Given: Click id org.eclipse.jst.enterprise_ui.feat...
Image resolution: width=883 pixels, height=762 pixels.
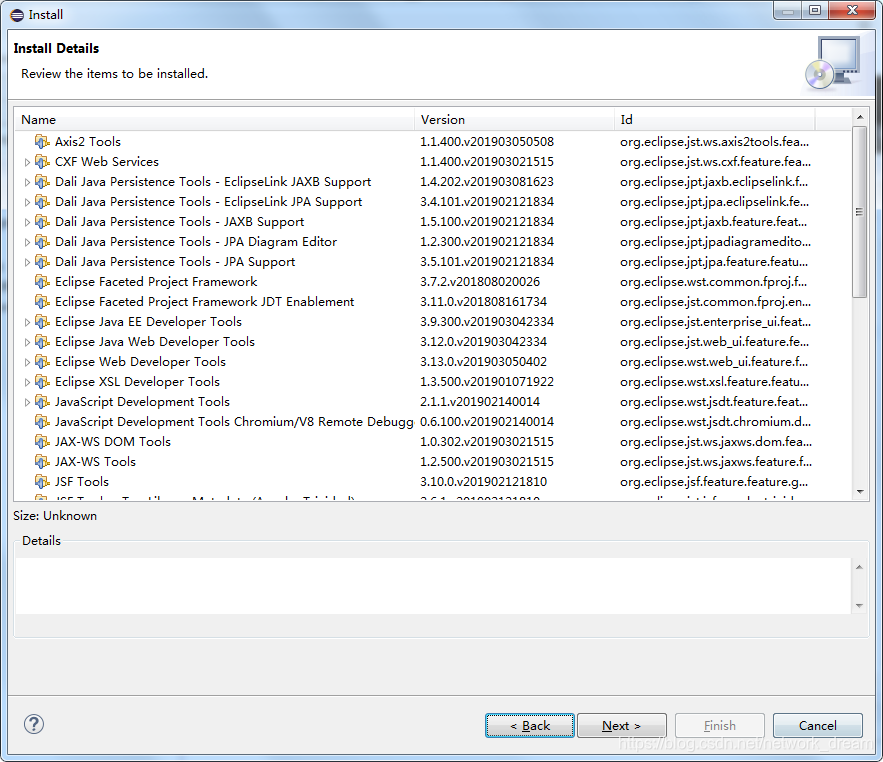Looking at the screenshot, I should tap(715, 322).
